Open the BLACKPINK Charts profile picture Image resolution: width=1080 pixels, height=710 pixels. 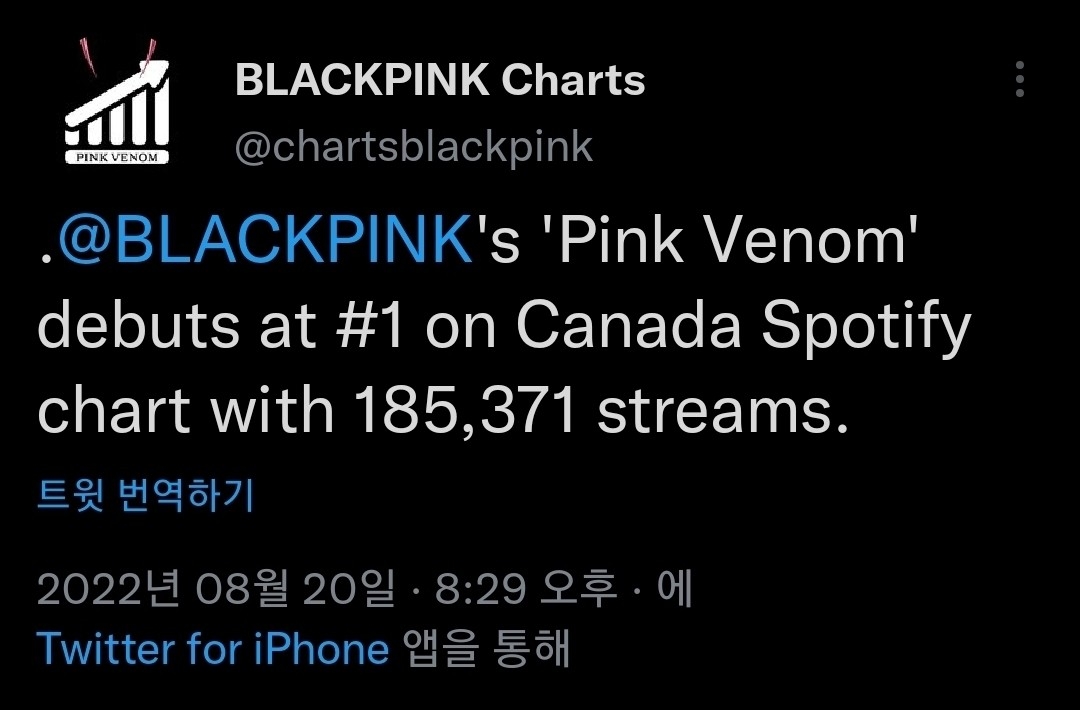coord(117,103)
